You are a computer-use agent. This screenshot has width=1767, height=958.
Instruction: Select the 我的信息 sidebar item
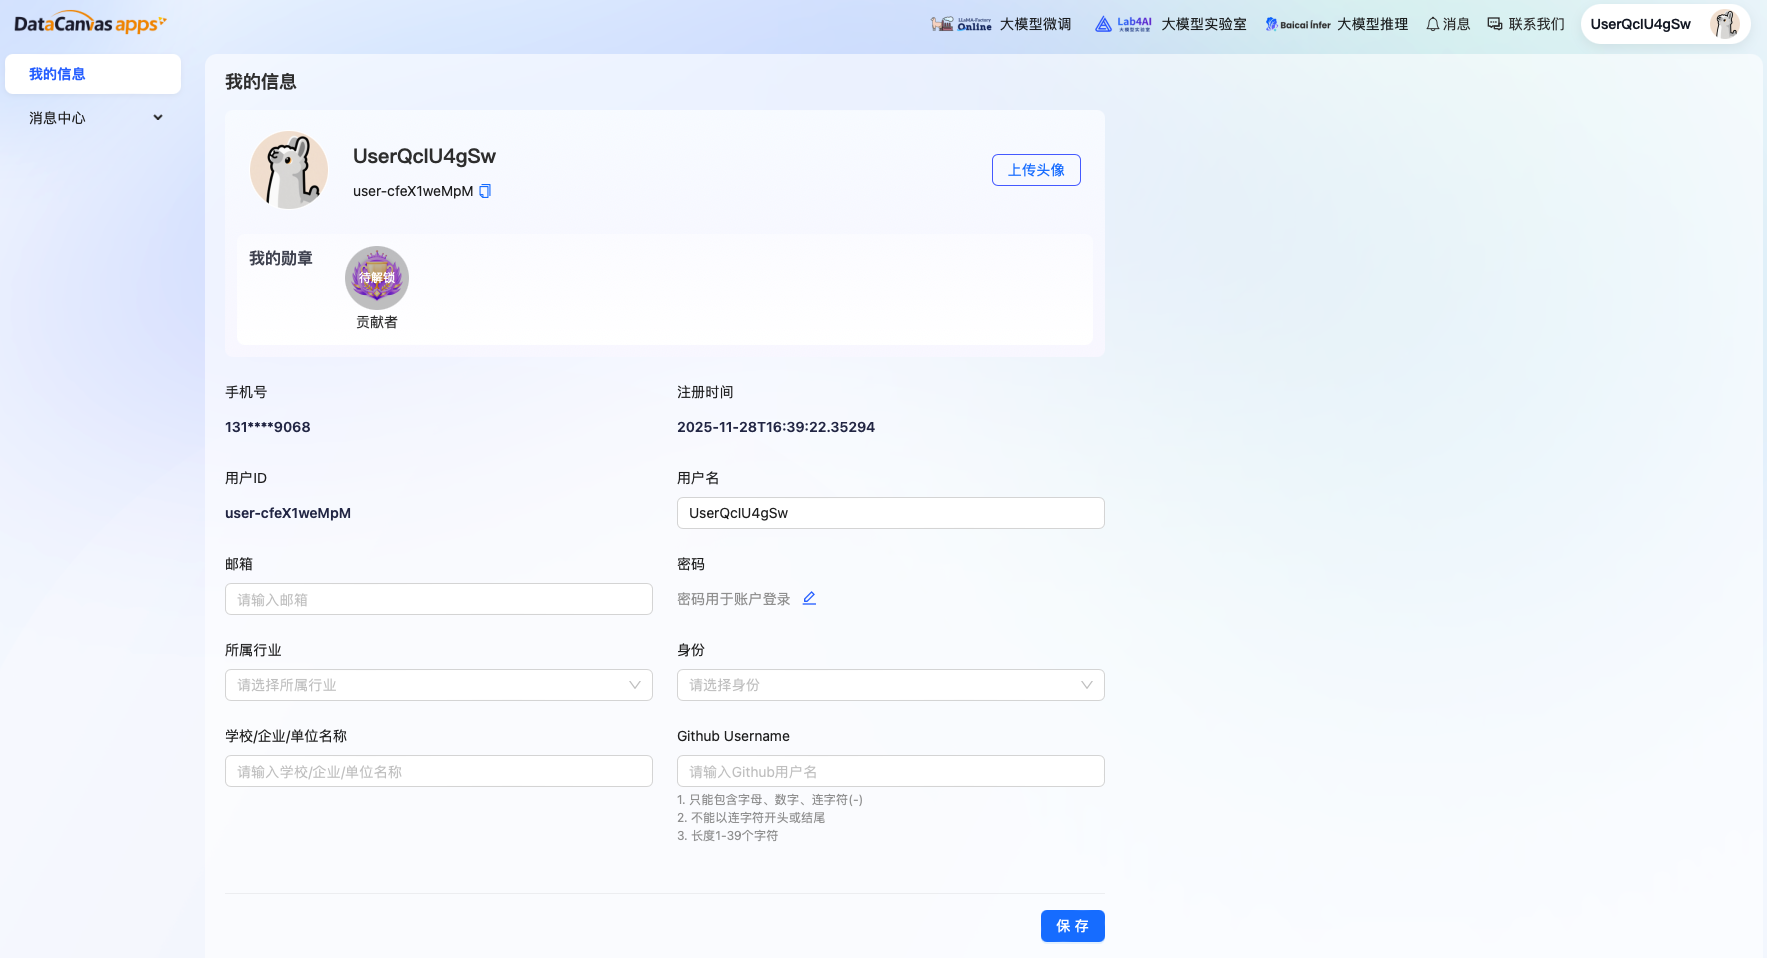click(93, 74)
